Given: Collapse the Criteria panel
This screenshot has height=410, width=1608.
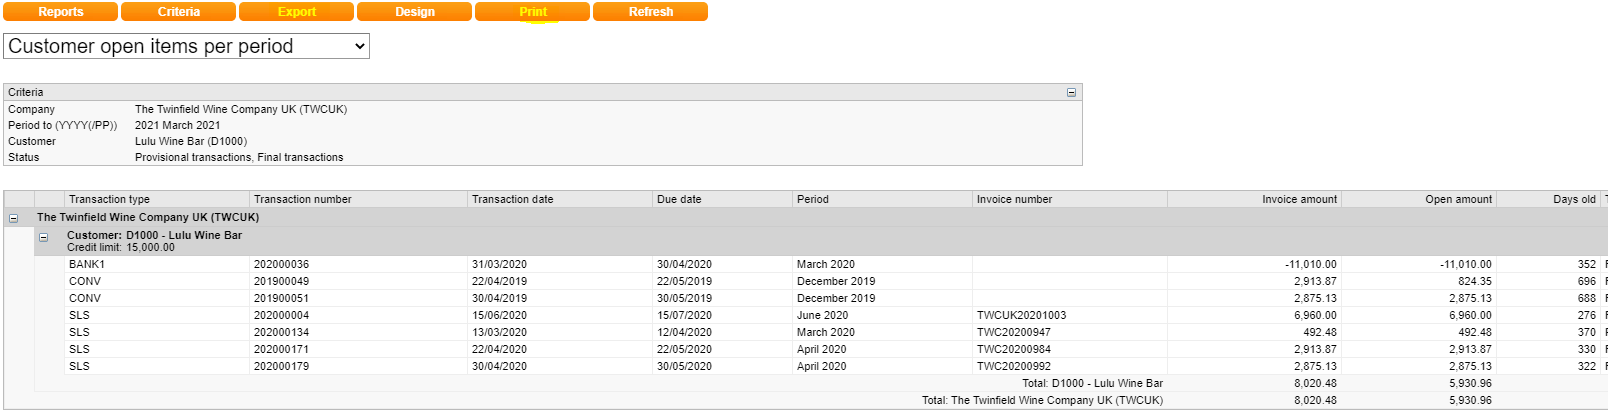Looking at the screenshot, I should 1071,92.
